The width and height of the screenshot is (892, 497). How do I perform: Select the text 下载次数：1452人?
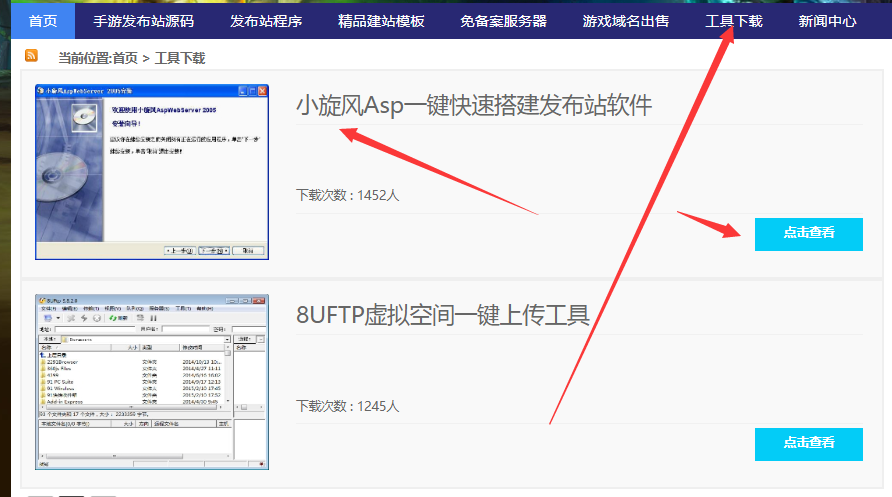tap(348, 195)
